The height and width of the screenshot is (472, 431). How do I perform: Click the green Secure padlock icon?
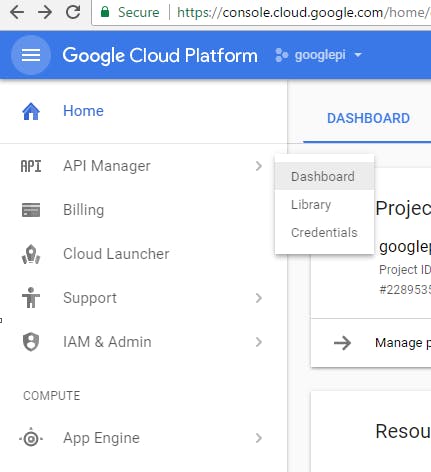105,12
